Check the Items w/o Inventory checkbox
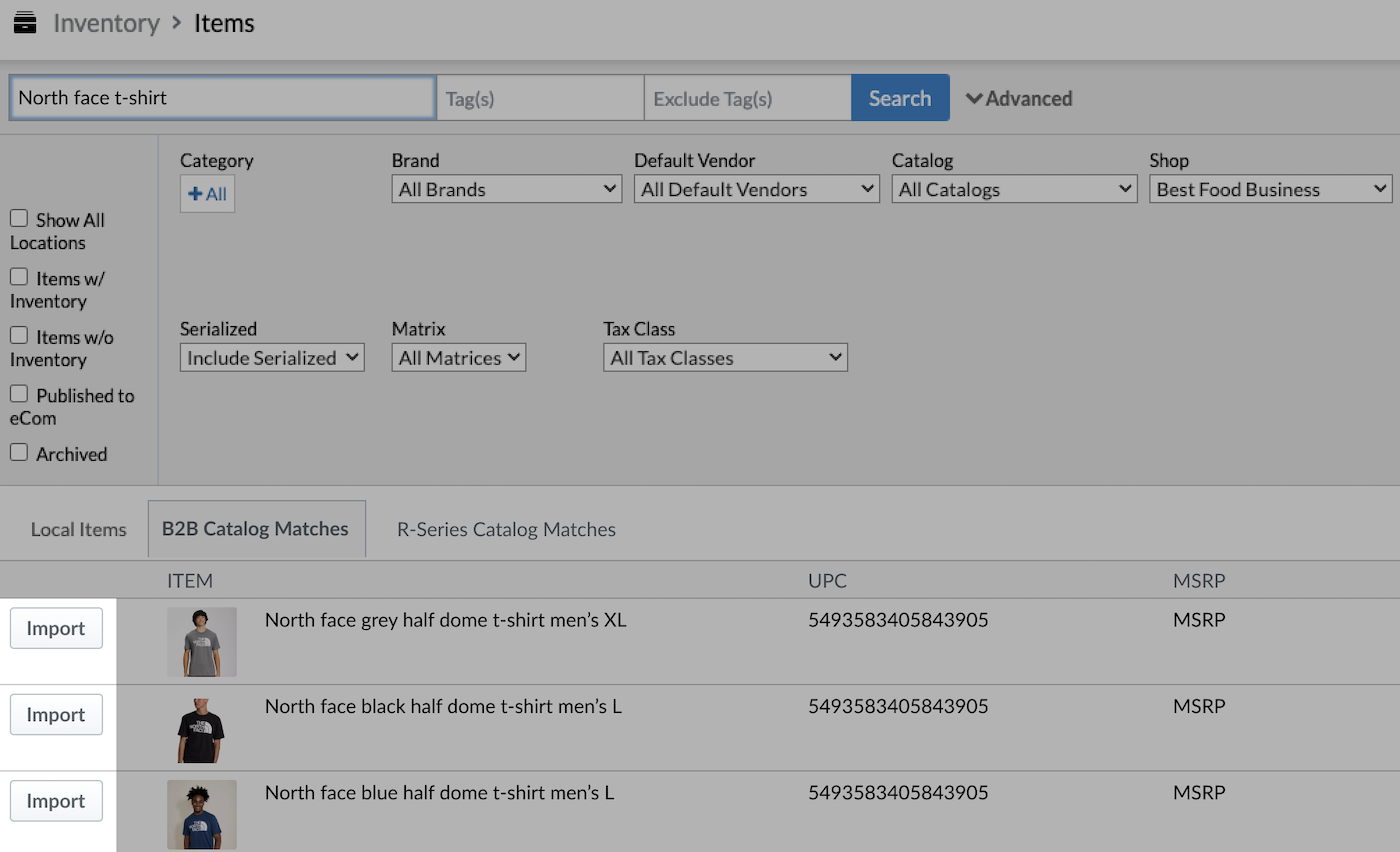The height and width of the screenshot is (852, 1400). [x=19, y=336]
